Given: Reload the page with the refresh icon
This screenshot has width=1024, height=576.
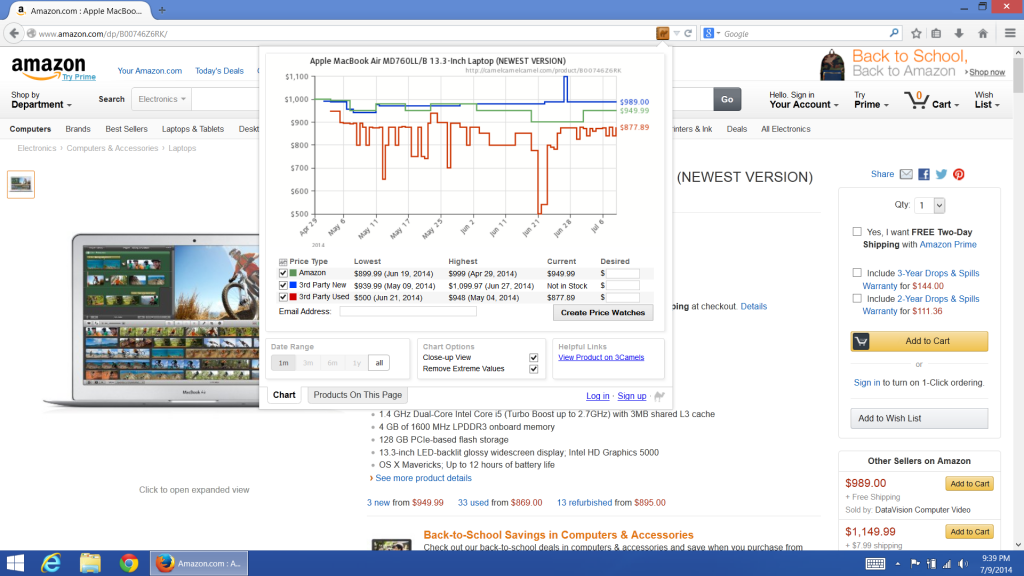Looking at the screenshot, I should 688,33.
